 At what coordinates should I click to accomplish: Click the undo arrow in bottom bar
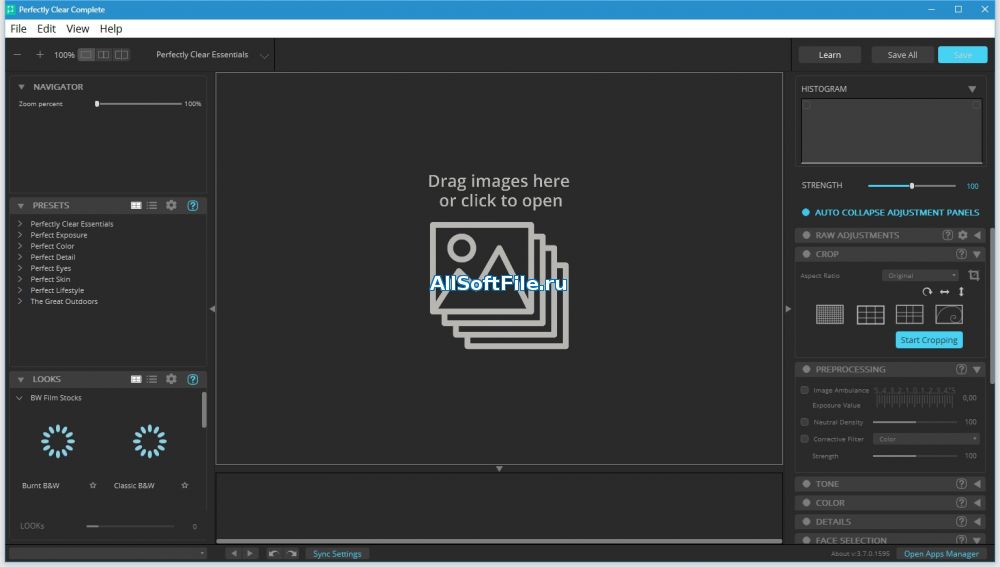tap(273, 553)
